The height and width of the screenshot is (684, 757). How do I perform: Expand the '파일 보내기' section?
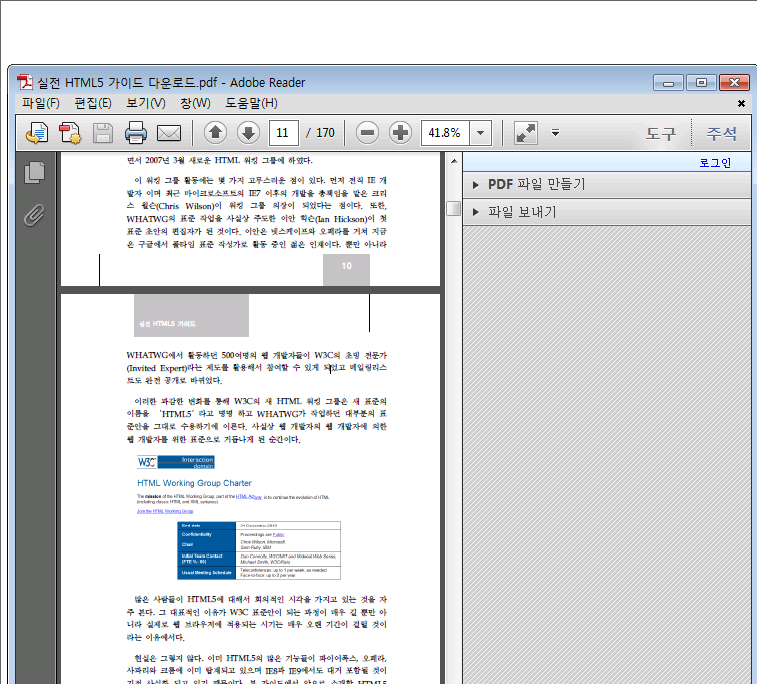click(x=606, y=212)
